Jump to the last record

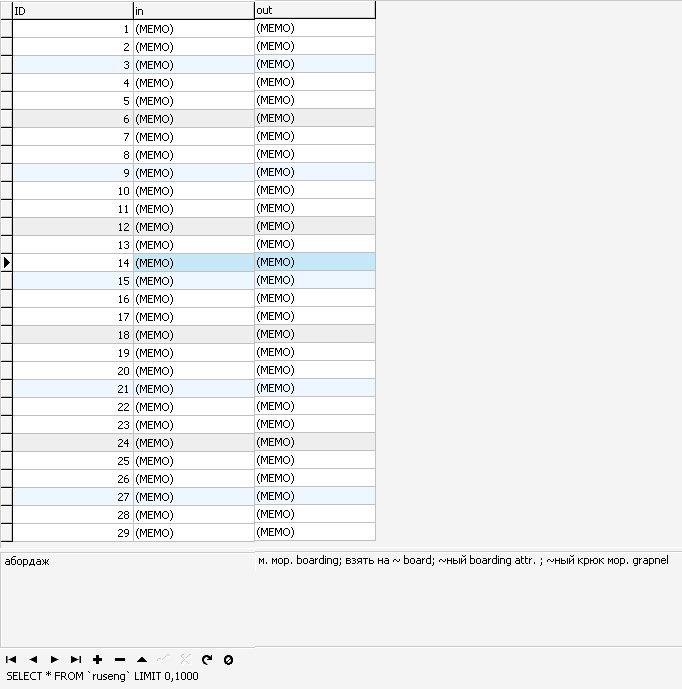tap(76, 659)
